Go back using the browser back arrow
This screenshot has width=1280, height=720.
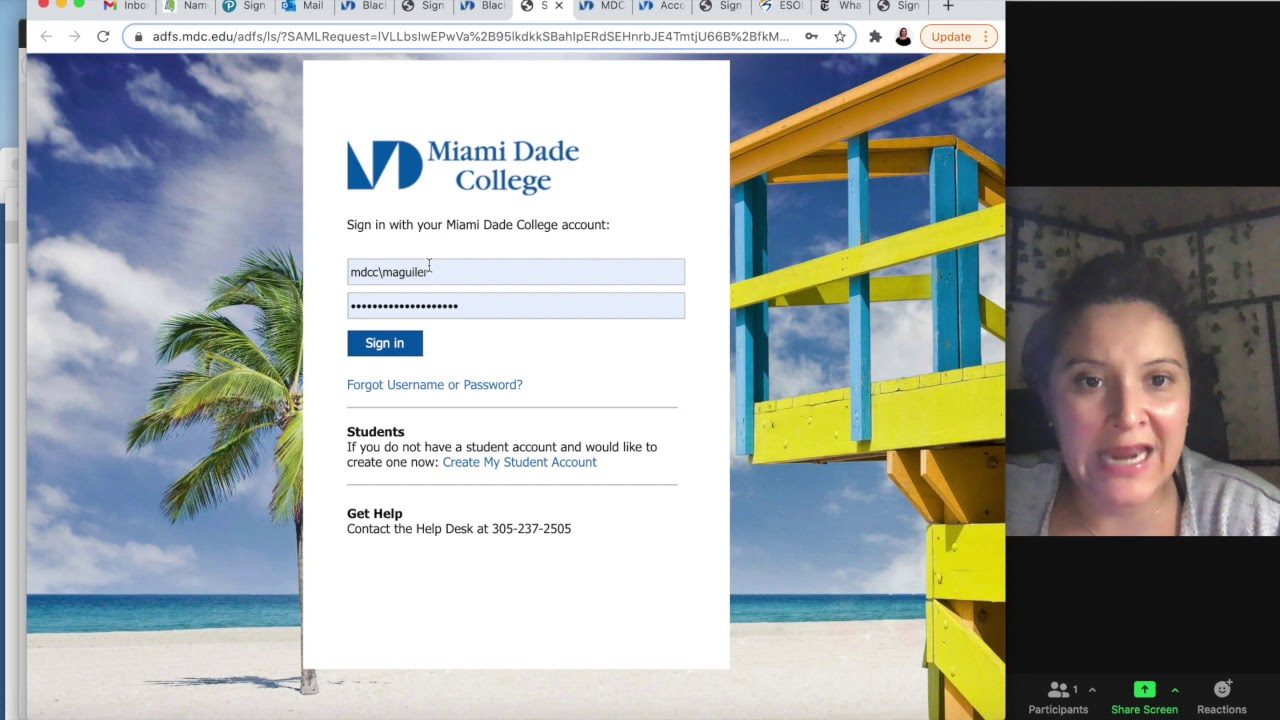[46, 36]
